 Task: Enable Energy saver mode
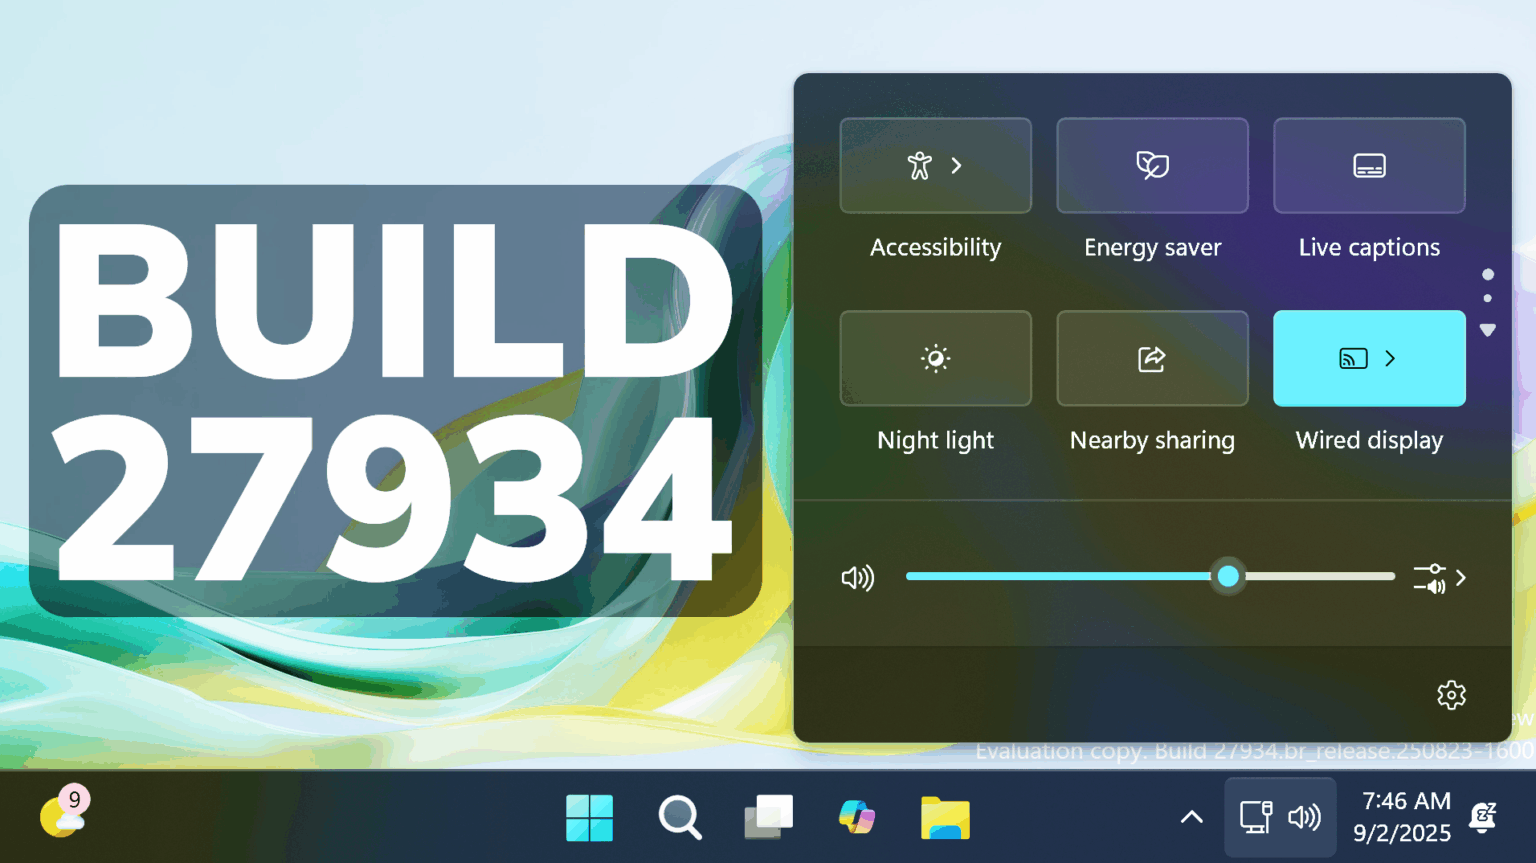[1152, 166]
